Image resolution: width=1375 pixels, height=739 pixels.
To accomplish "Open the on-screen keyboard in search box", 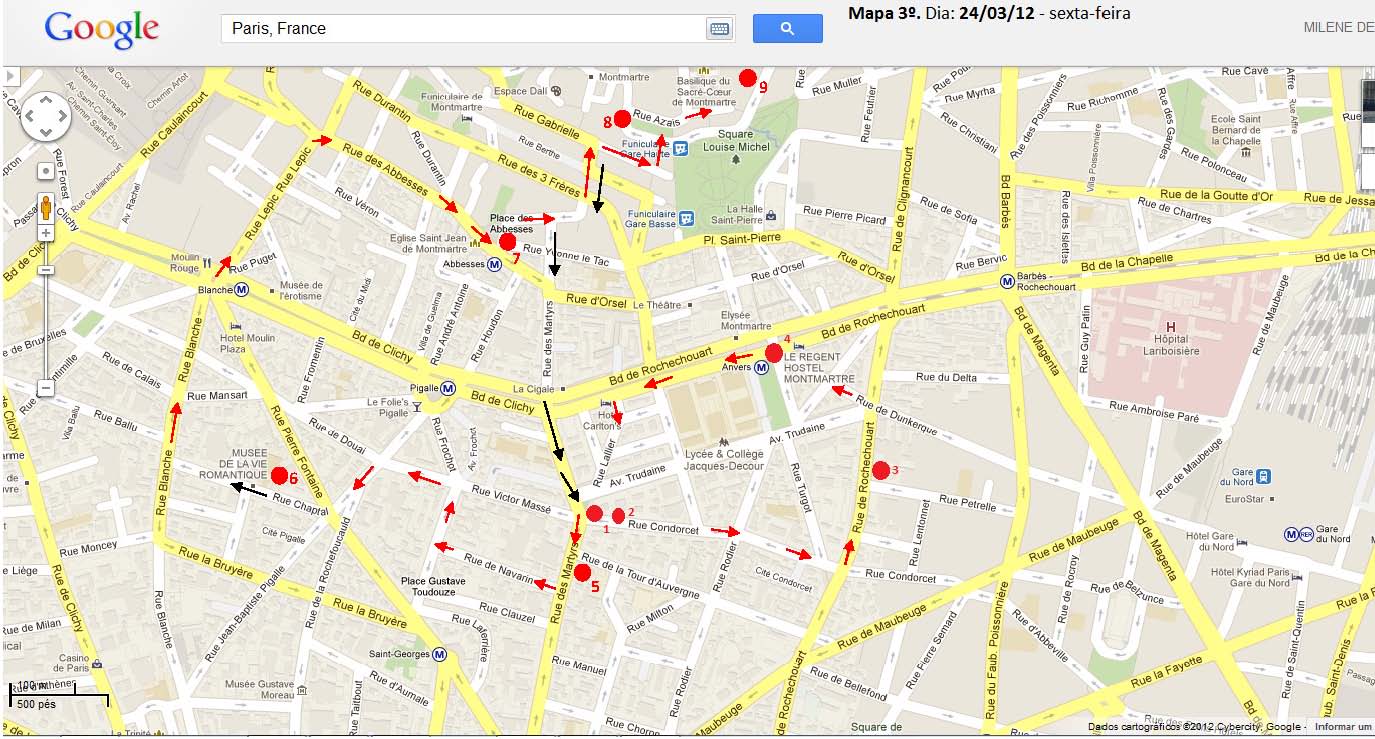I will tap(719, 29).
